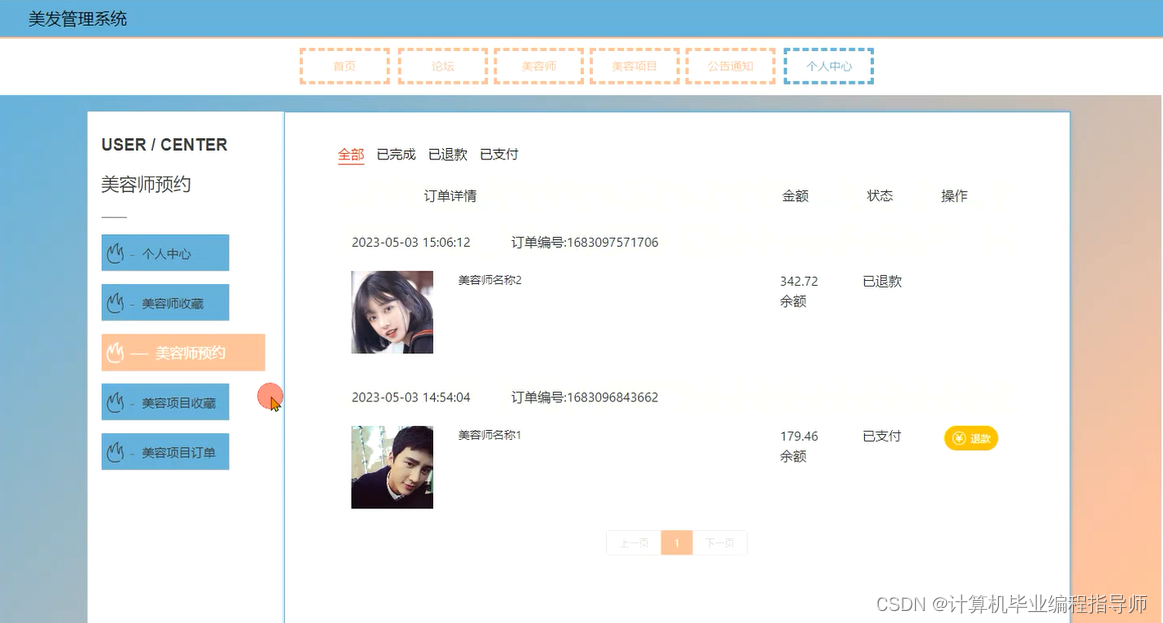Navigate to the 美容项目 page

pos(635,65)
